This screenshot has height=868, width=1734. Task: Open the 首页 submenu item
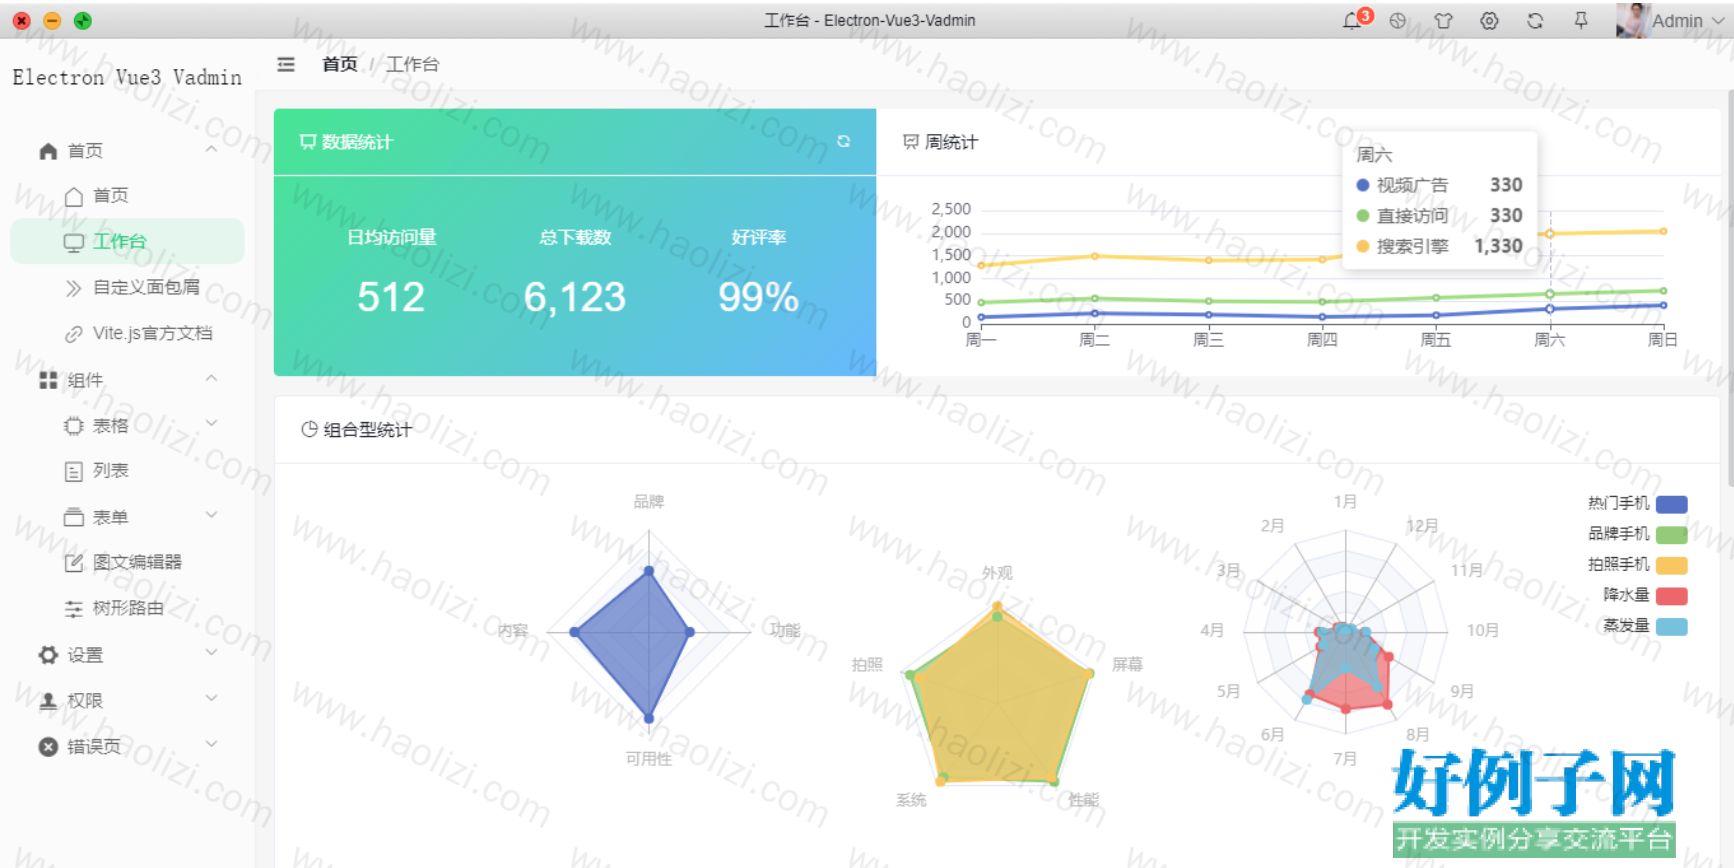tap(127, 195)
